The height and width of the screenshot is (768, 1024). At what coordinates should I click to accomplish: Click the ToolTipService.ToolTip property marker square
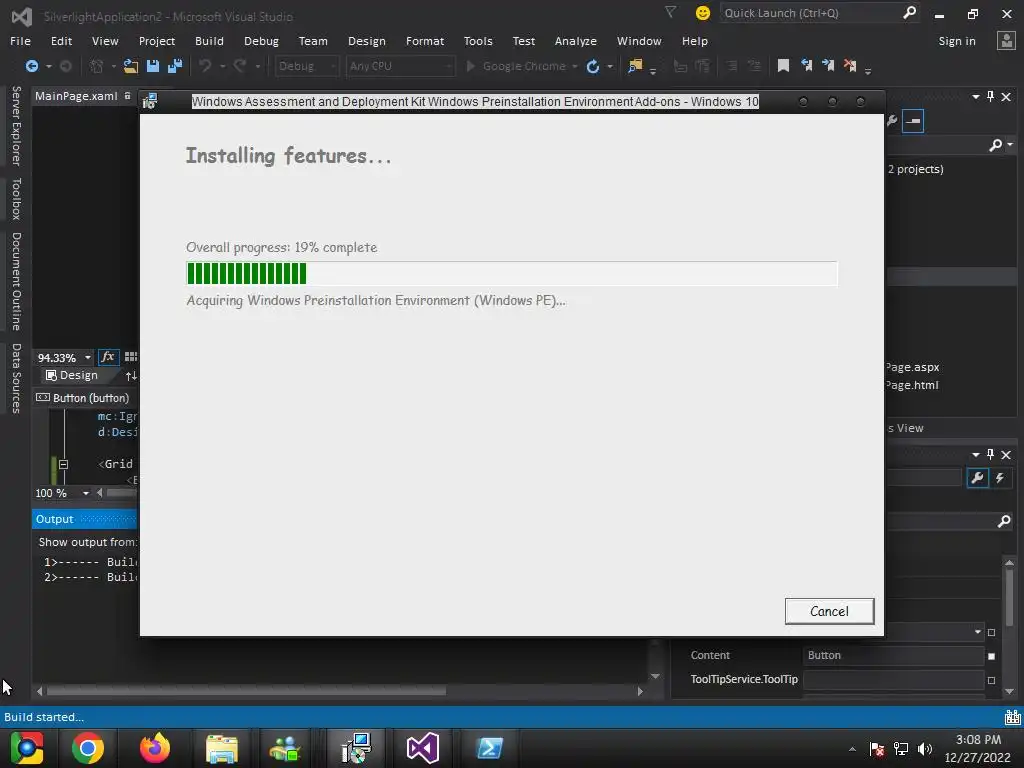[x=991, y=680]
